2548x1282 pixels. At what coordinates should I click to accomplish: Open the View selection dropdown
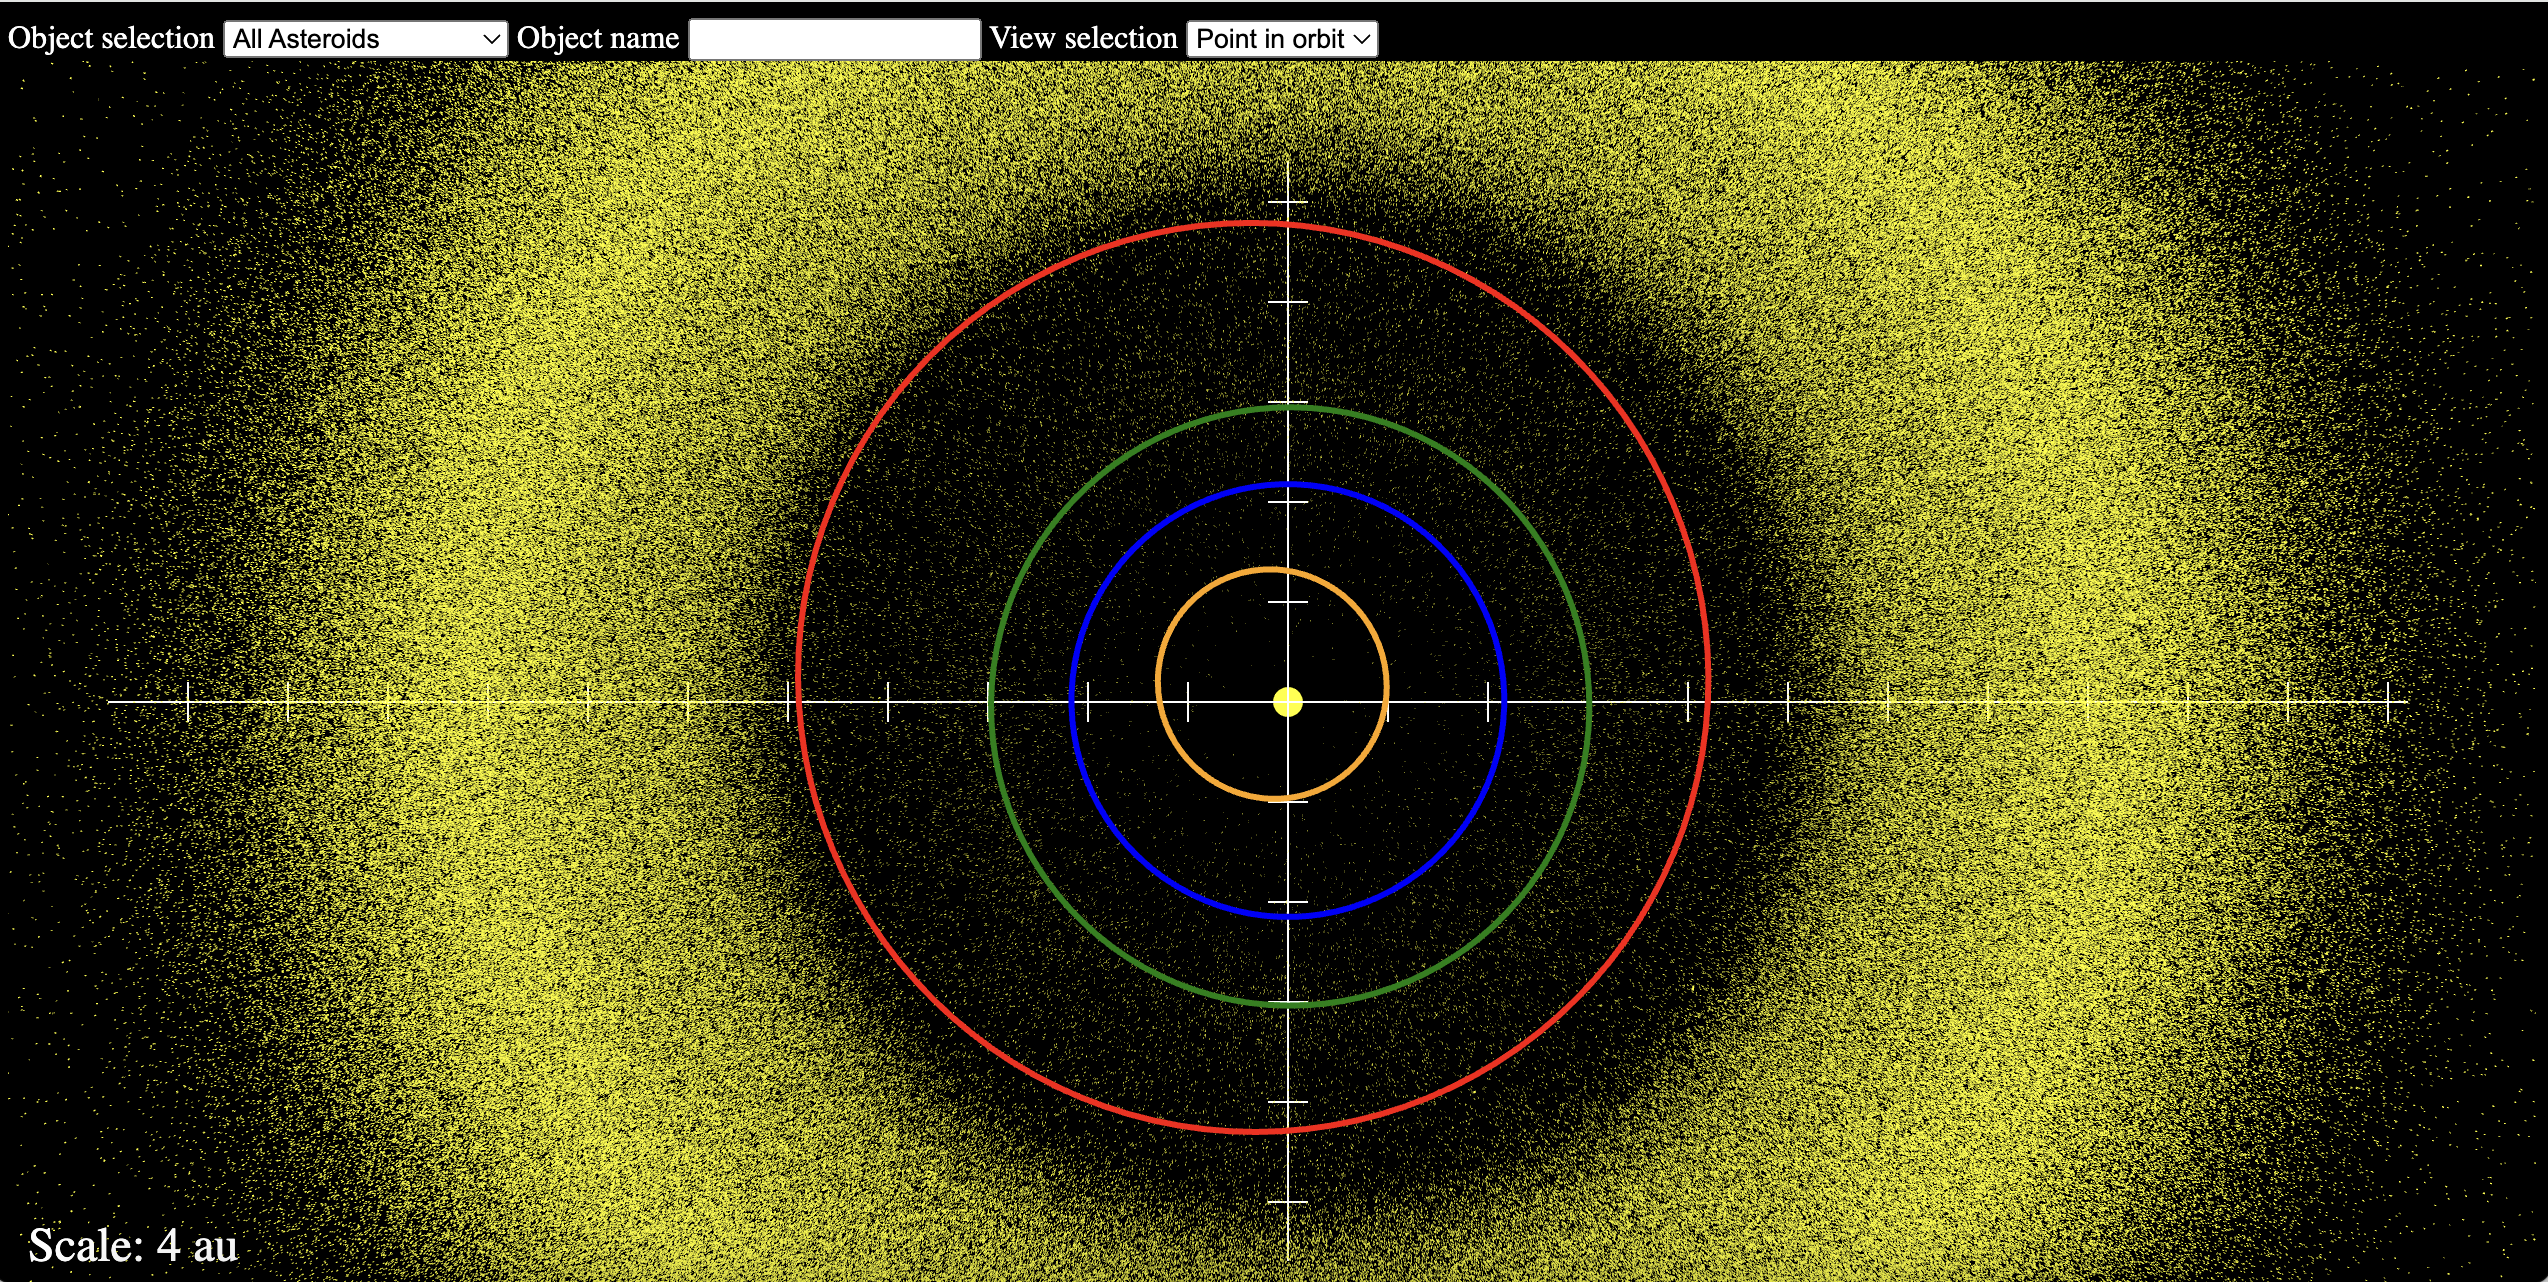coord(1281,39)
